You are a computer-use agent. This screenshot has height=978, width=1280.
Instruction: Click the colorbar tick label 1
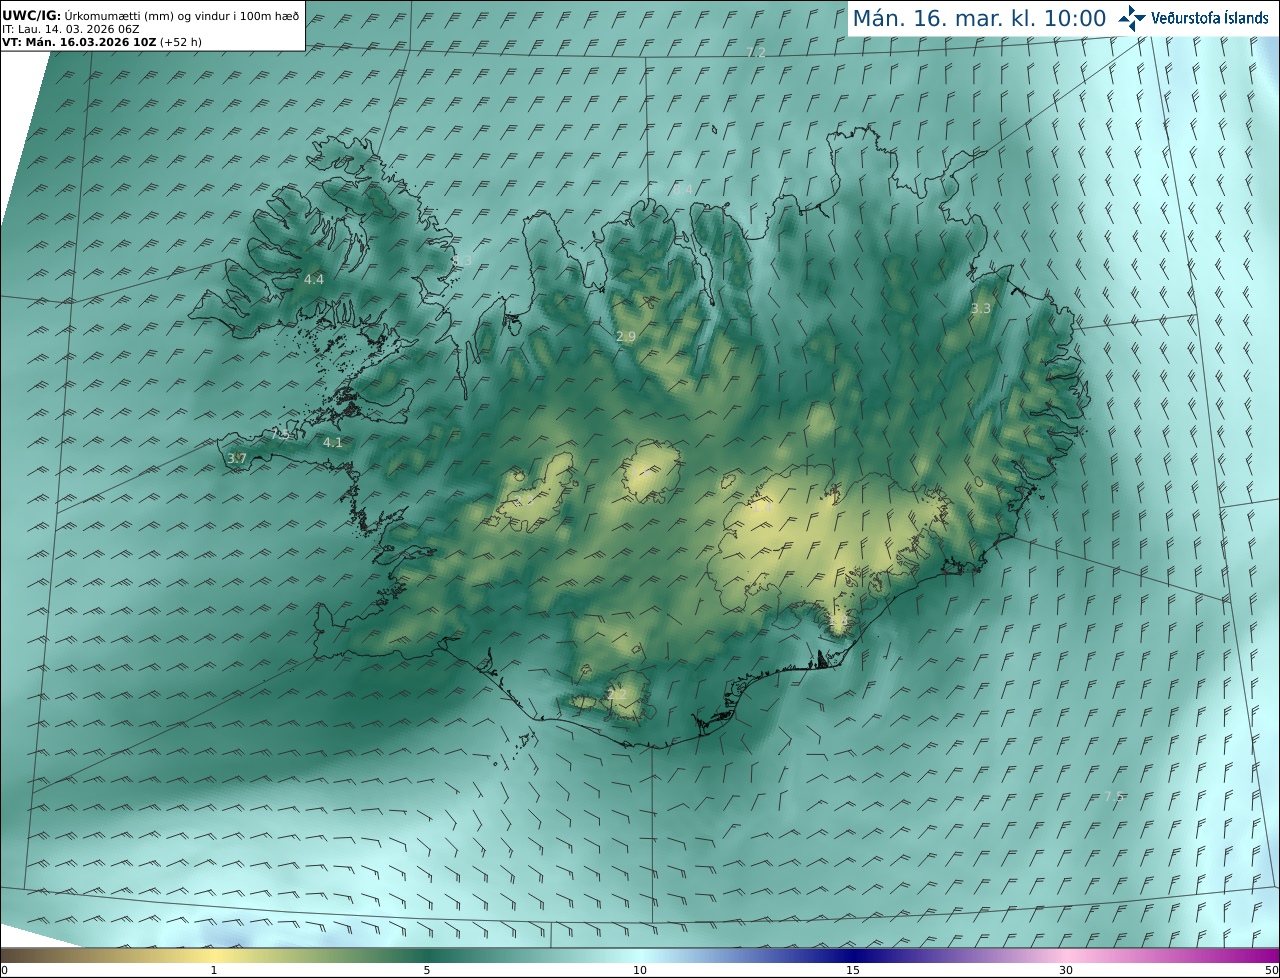(x=214, y=970)
